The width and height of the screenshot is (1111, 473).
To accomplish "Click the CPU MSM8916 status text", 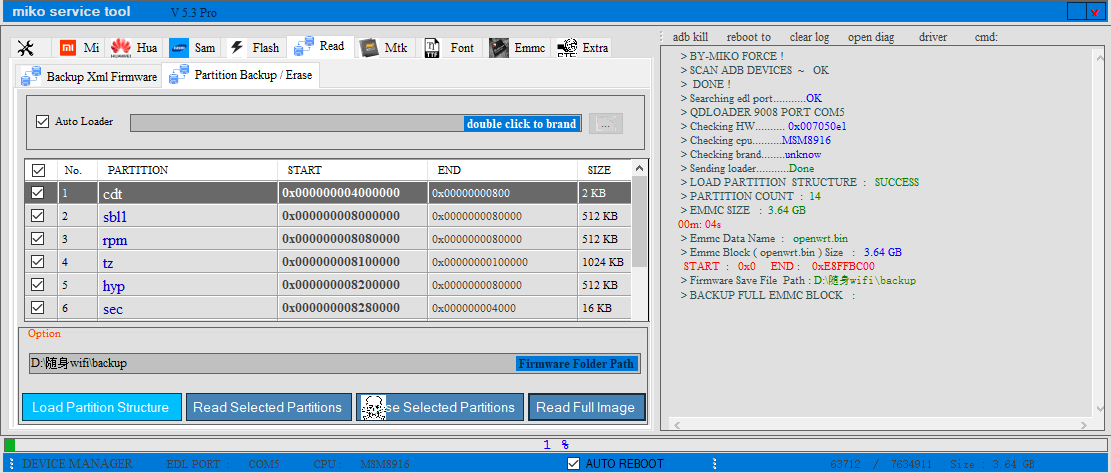I will (361, 465).
